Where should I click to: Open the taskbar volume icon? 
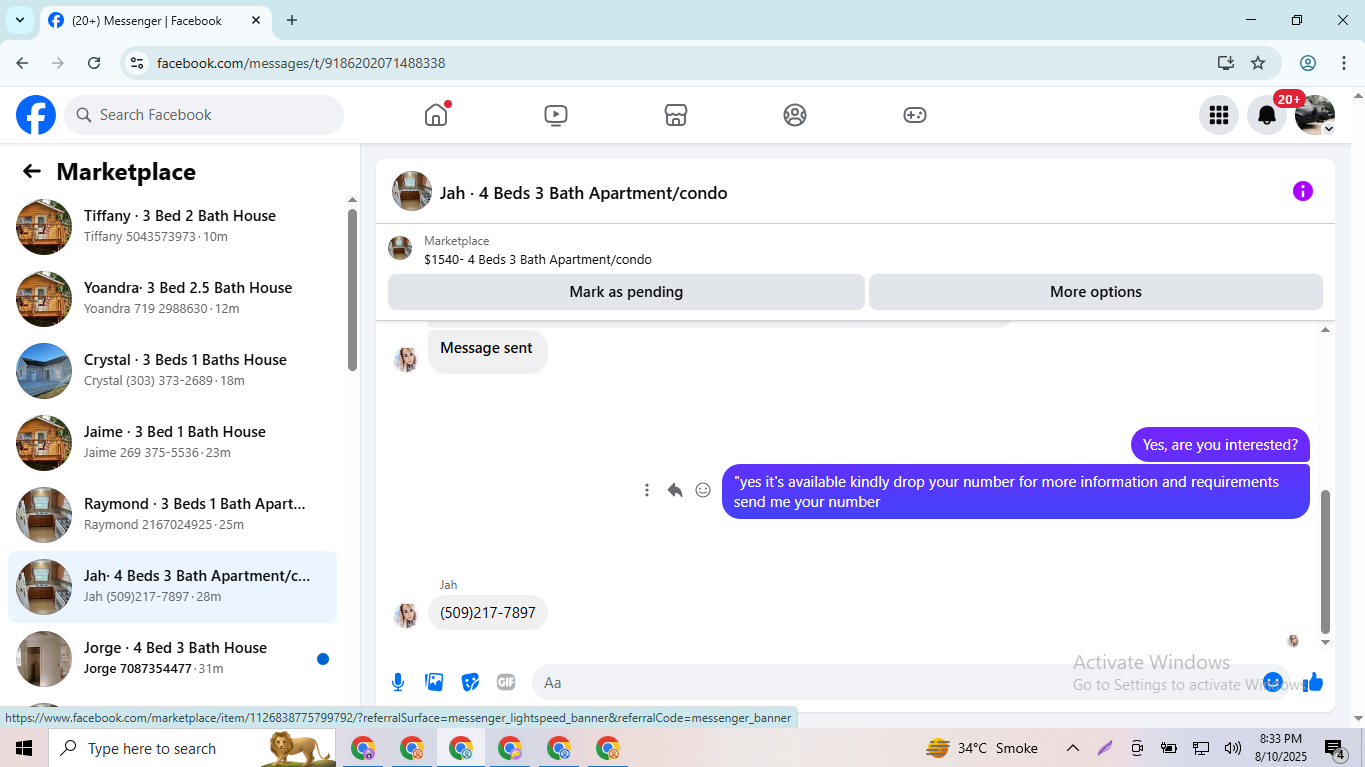1233,748
